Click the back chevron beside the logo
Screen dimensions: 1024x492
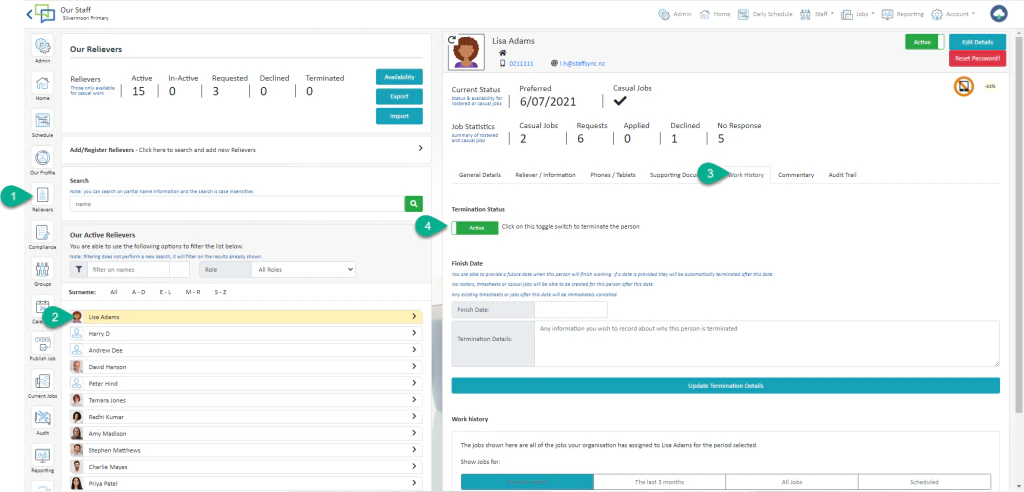click(x=29, y=14)
